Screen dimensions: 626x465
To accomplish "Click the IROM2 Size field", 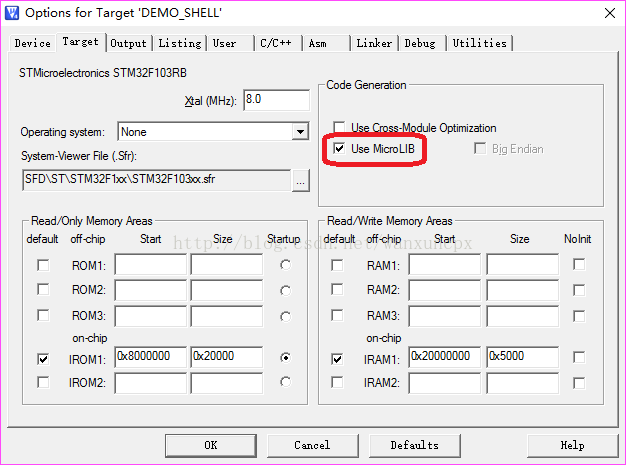I will pos(227,383).
